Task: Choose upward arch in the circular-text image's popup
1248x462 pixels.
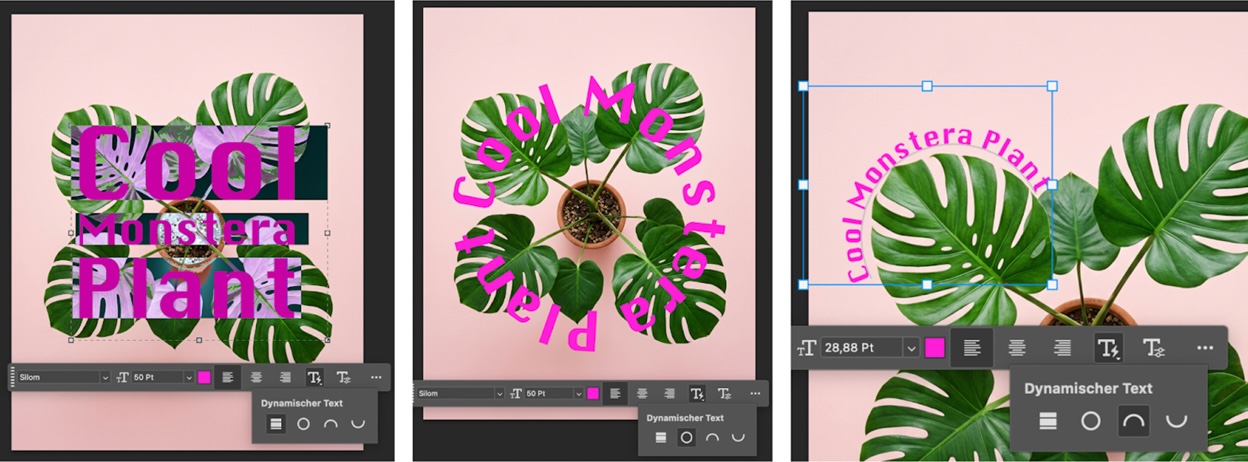Action: coord(712,437)
